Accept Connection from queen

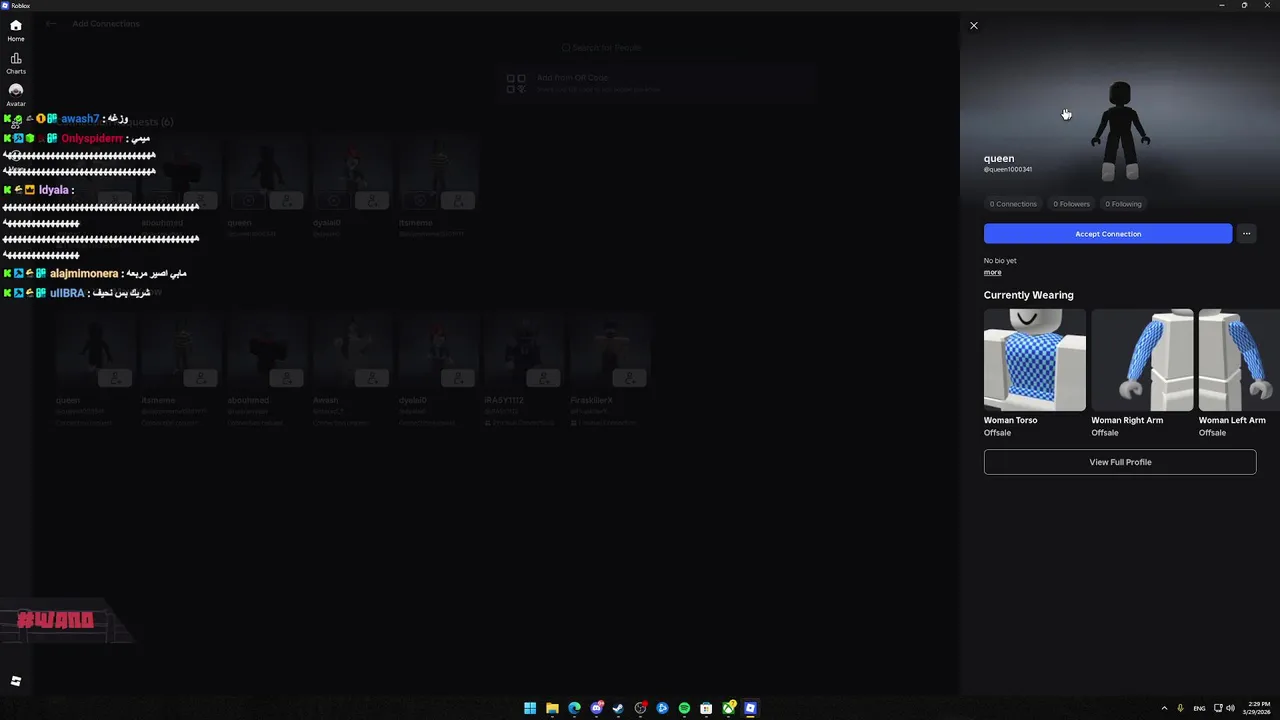point(1108,233)
